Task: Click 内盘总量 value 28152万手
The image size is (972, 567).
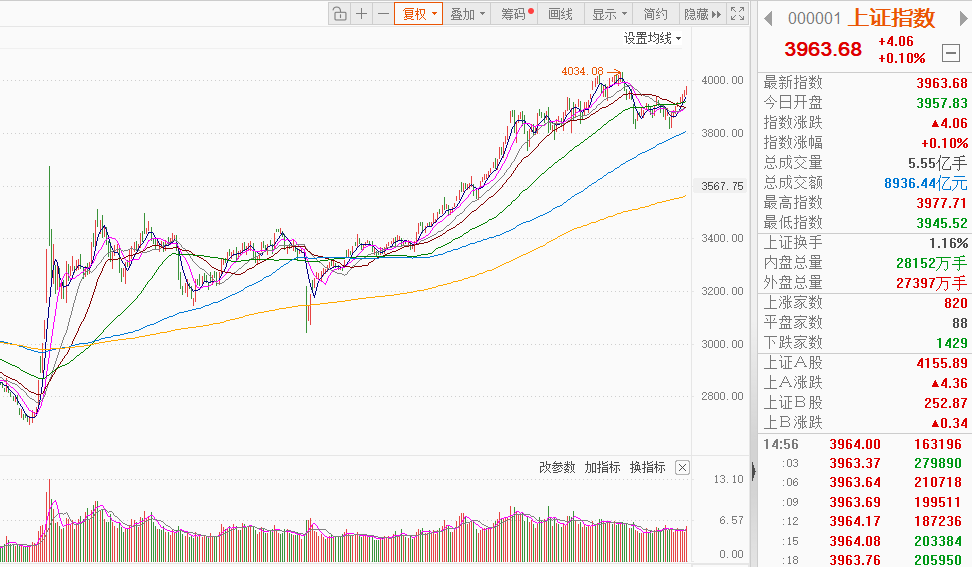Action: click(x=932, y=263)
